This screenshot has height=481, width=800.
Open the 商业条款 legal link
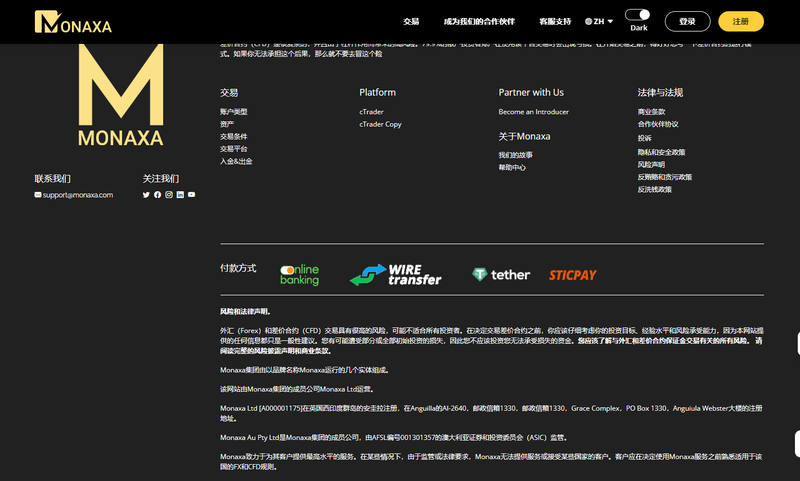(652, 112)
